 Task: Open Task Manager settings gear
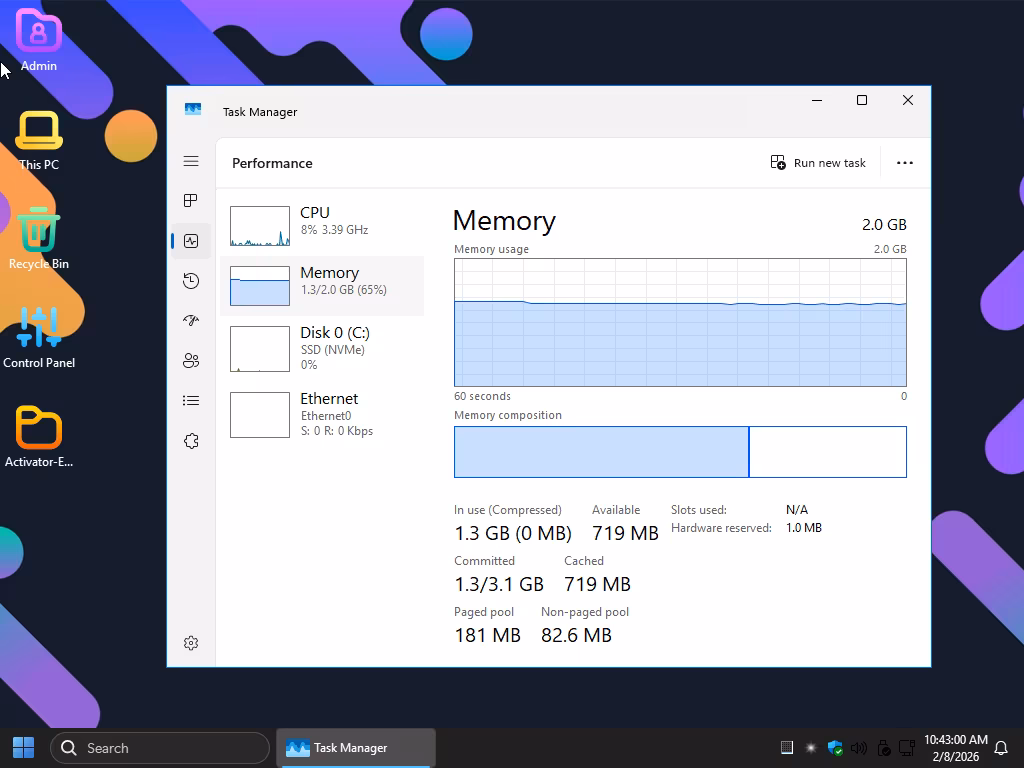point(191,643)
